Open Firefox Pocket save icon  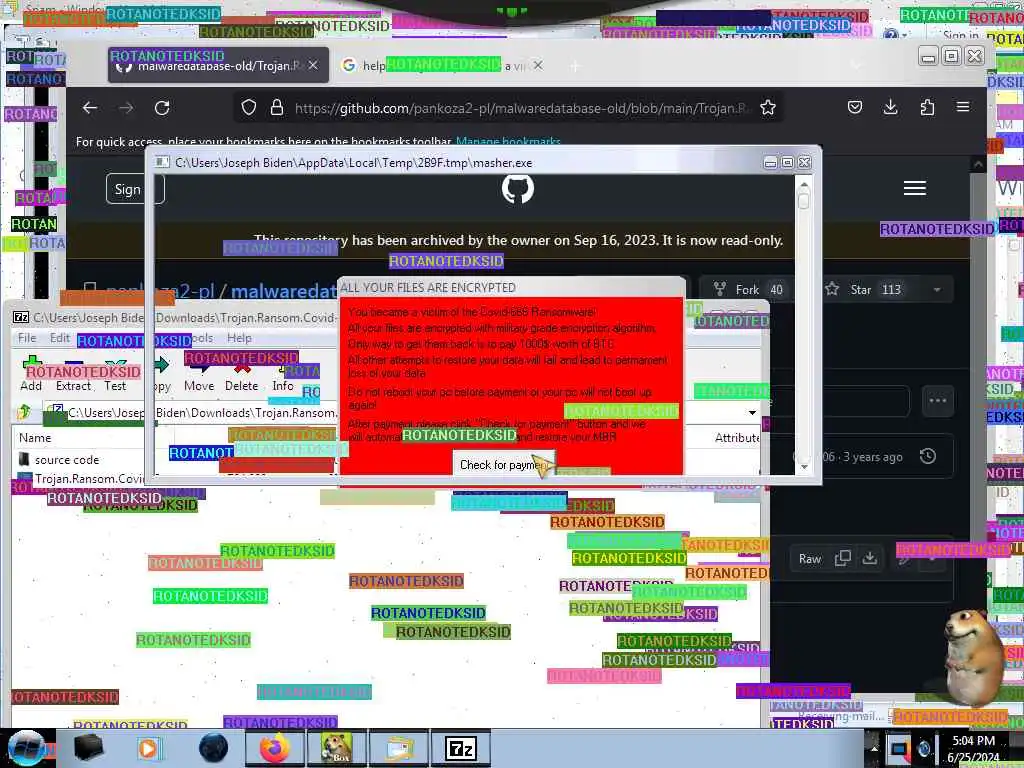point(855,107)
